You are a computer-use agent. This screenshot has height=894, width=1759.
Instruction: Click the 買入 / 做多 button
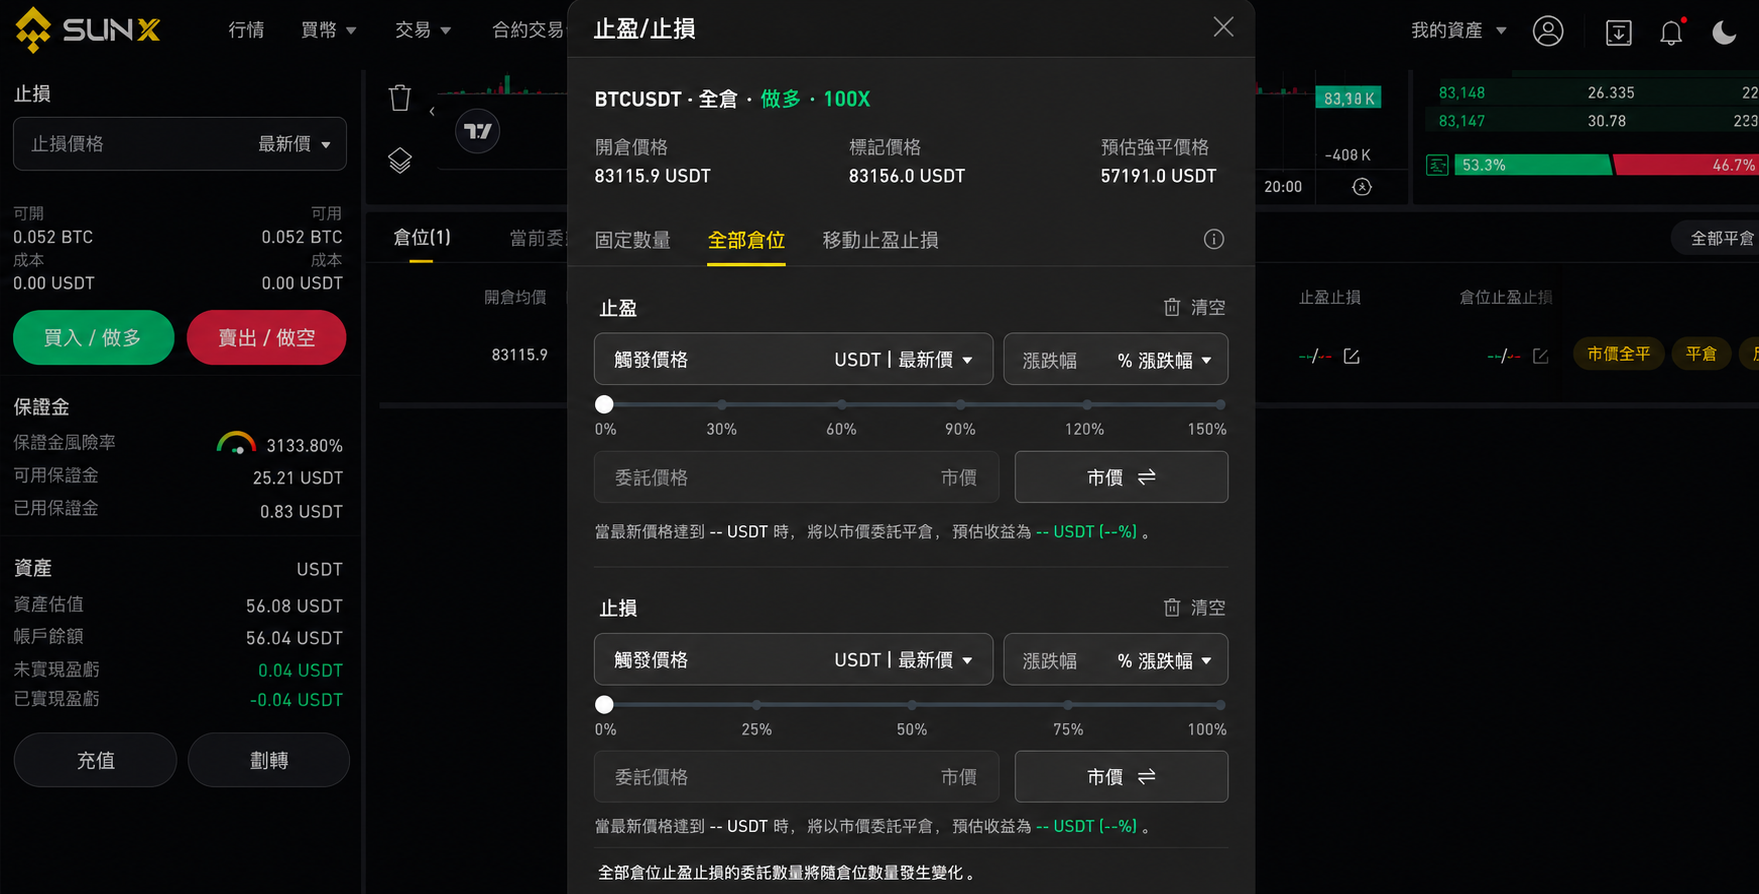tap(93, 338)
